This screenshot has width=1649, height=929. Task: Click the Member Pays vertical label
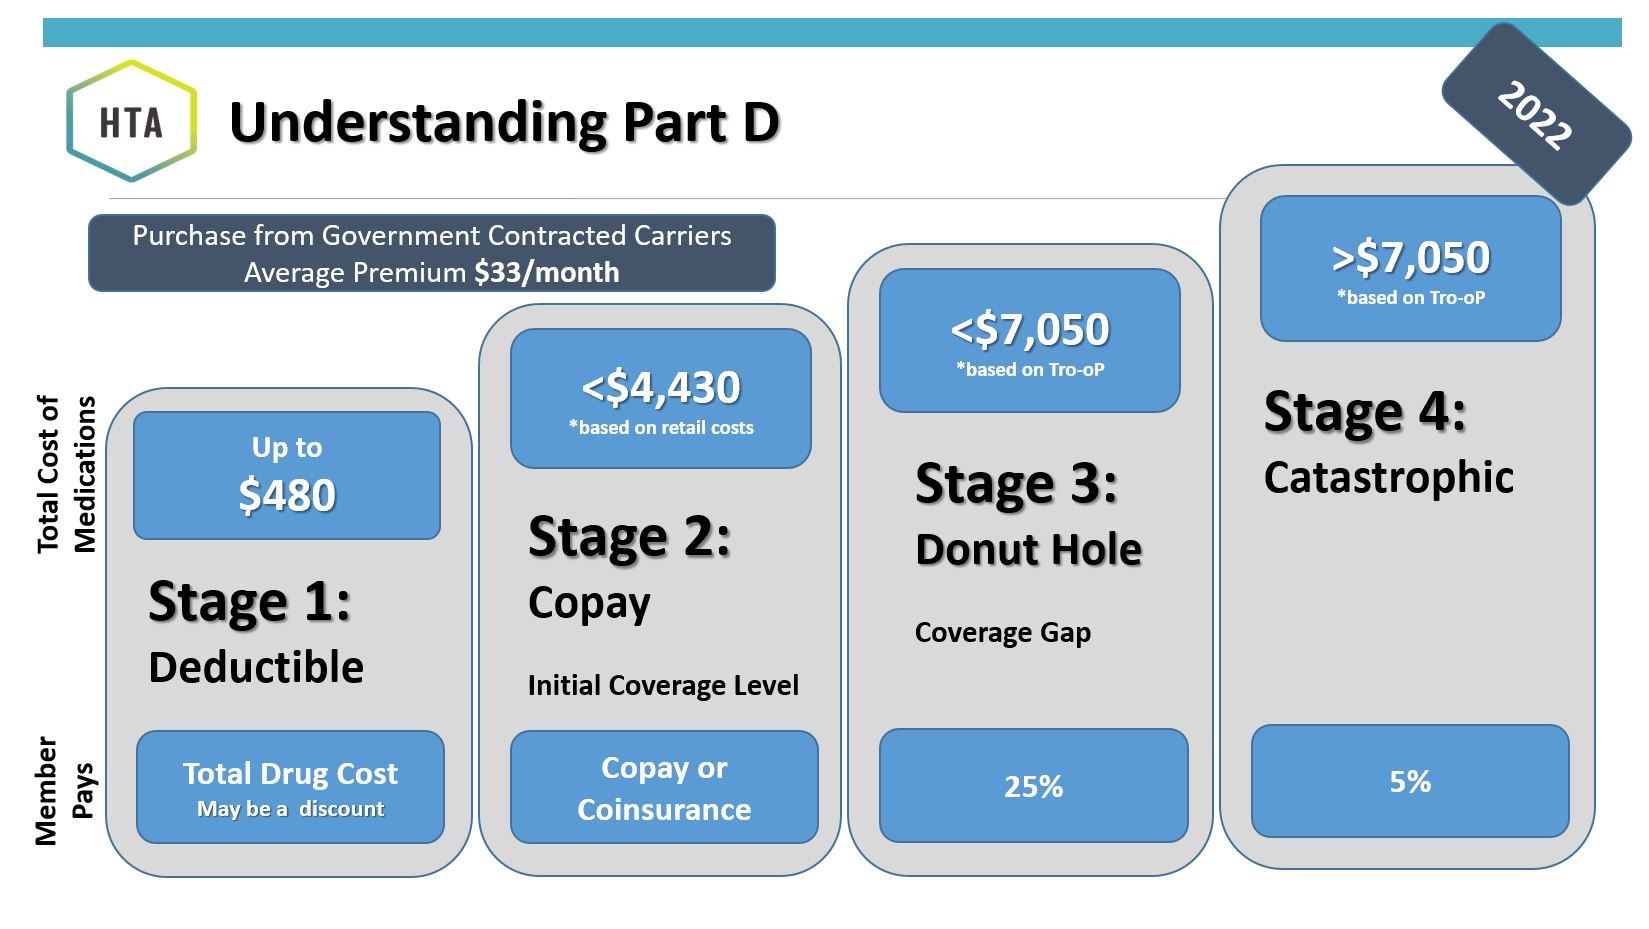pos(64,790)
